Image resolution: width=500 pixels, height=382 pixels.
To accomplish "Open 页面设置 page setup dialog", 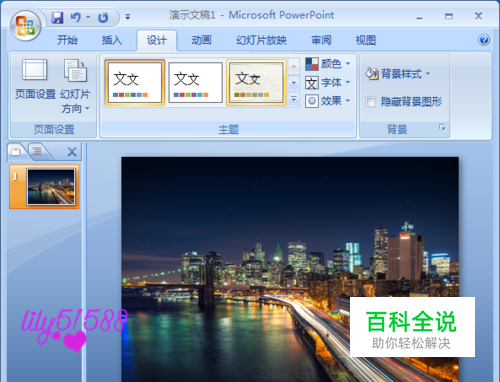I will coord(35,79).
